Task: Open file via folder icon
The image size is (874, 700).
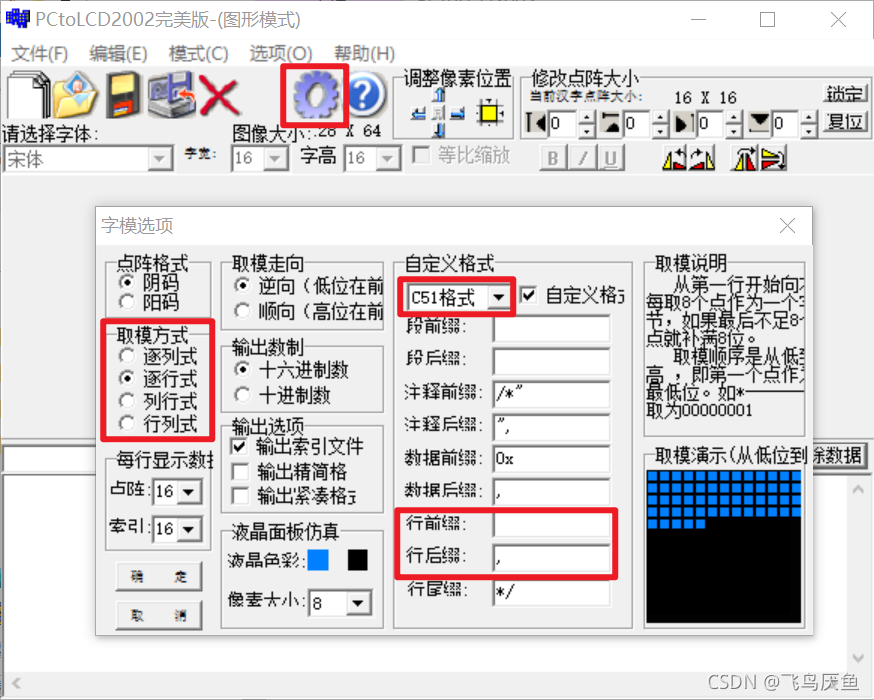Action: pyautogui.click(x=76, y=95)
